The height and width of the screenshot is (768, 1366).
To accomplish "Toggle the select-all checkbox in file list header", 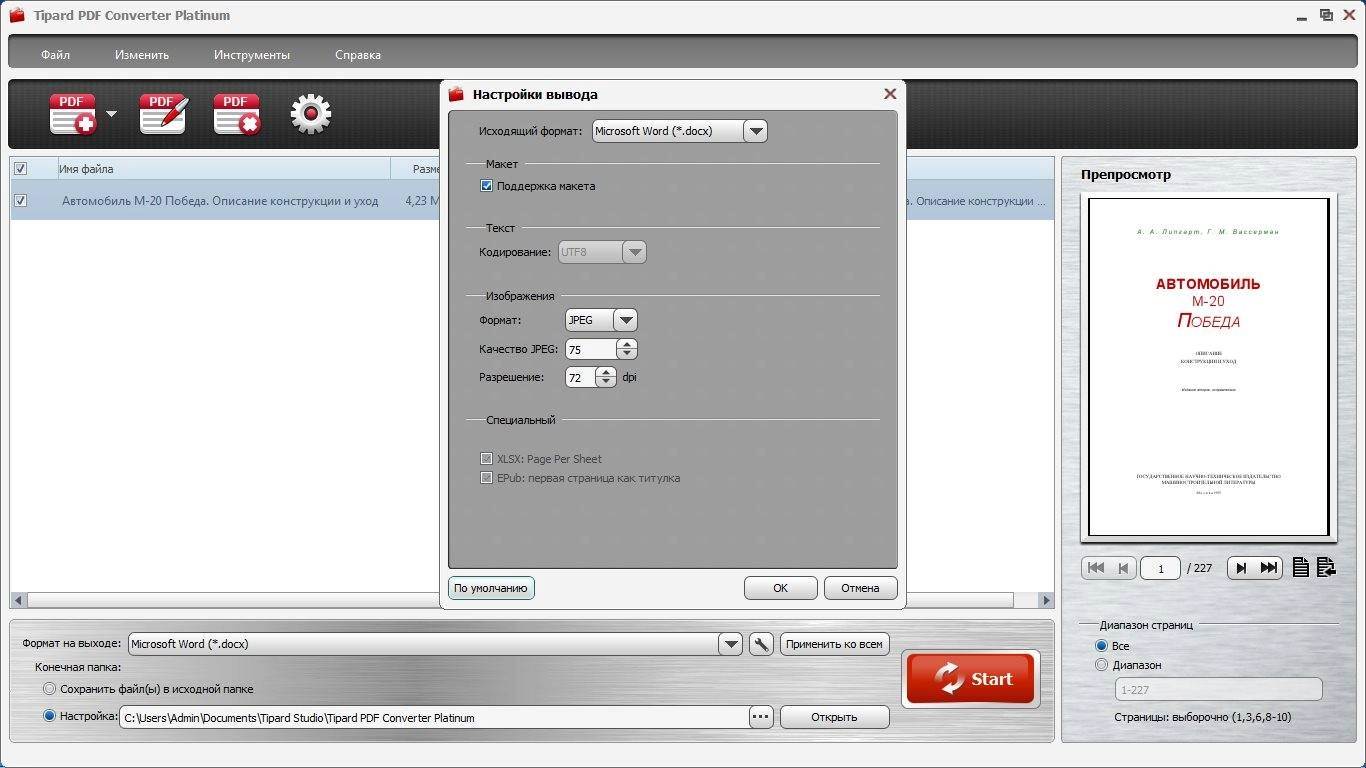I will point(20,169).
